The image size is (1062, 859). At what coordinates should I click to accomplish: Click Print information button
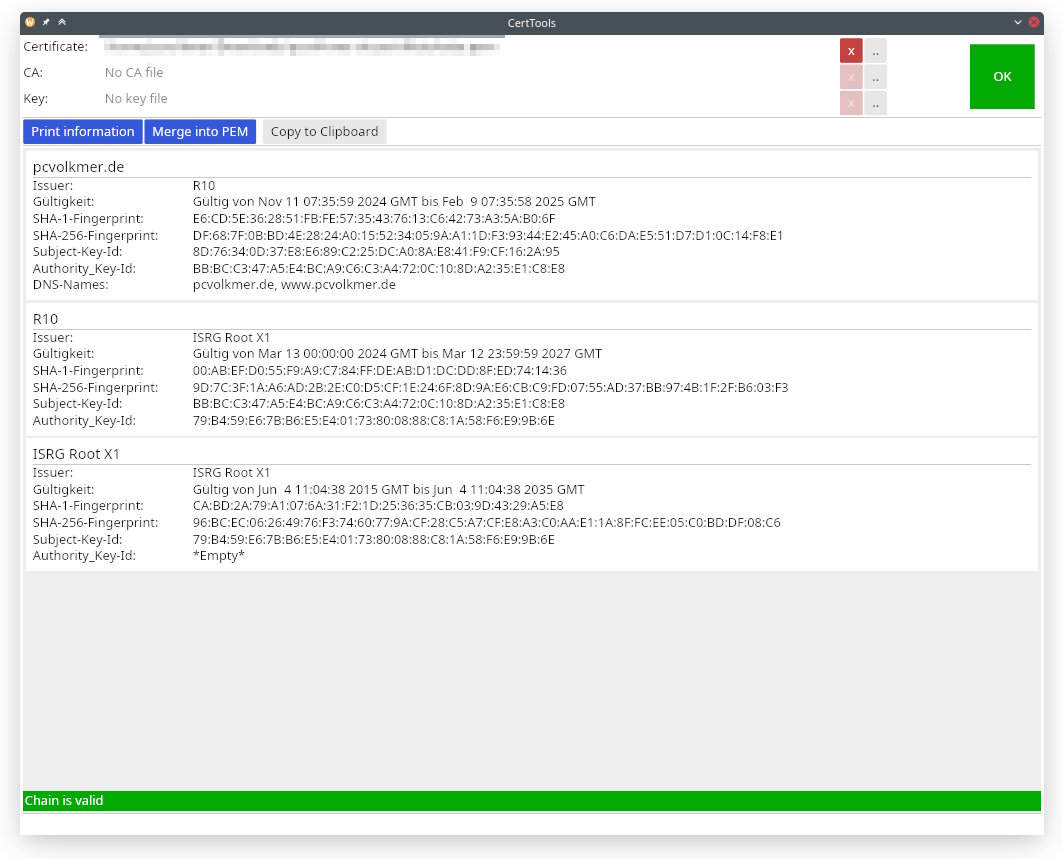click(x=83, y=132)
